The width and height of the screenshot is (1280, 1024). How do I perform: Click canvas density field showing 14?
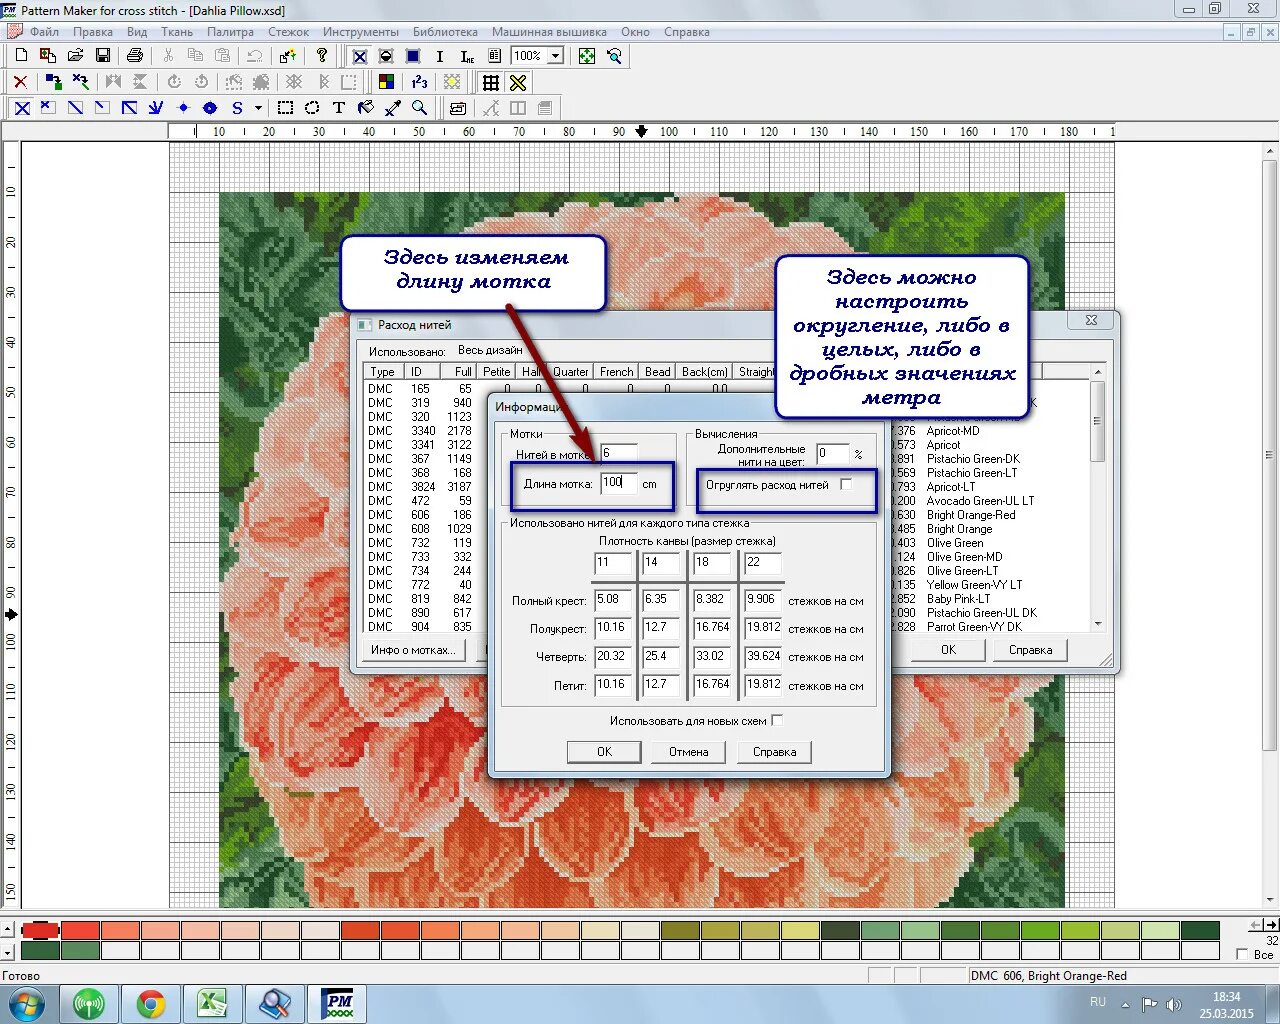[x=661, y=564]
